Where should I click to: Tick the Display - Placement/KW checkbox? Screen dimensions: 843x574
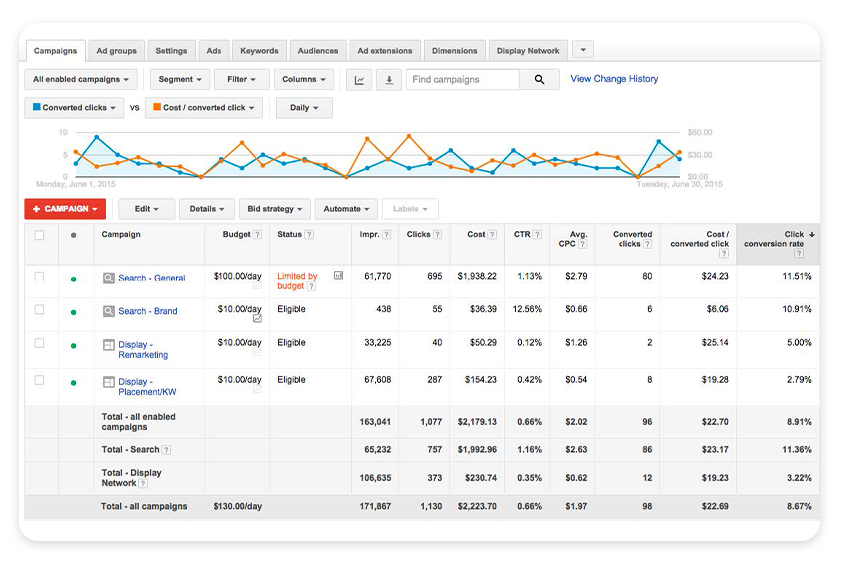tap(40, 381)
